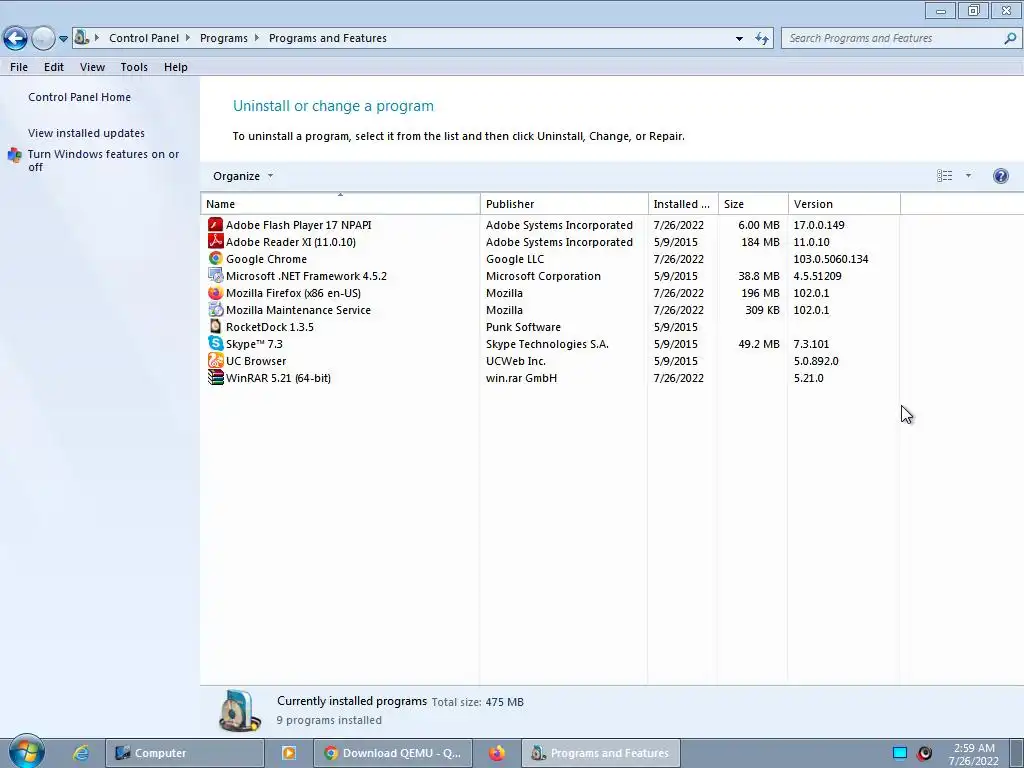Click the WinRAR 5.21 icon
Viewport: 1024px width, 768px height.
click(216, 377)
